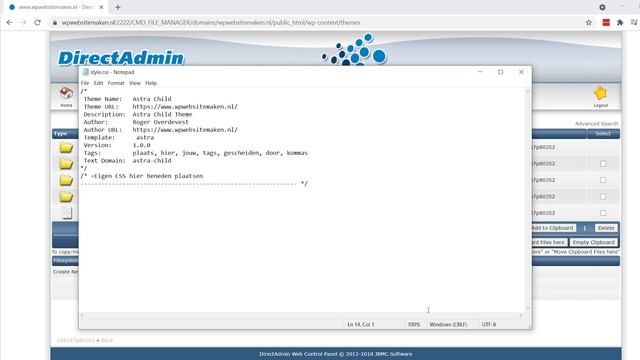Click the UTF-8 status bar entry

click(489, 324)
